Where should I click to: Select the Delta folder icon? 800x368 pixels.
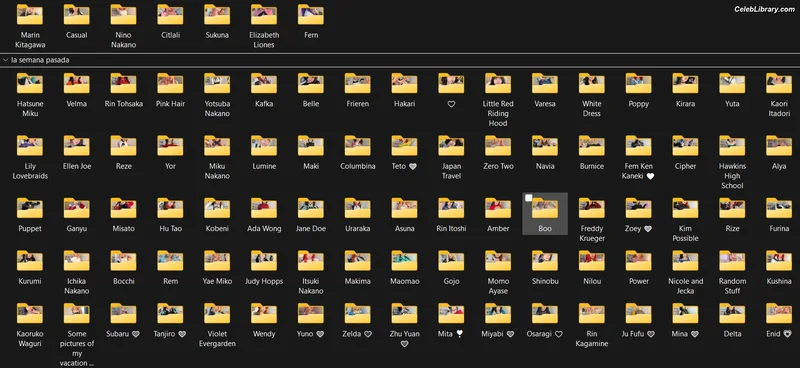732,313
